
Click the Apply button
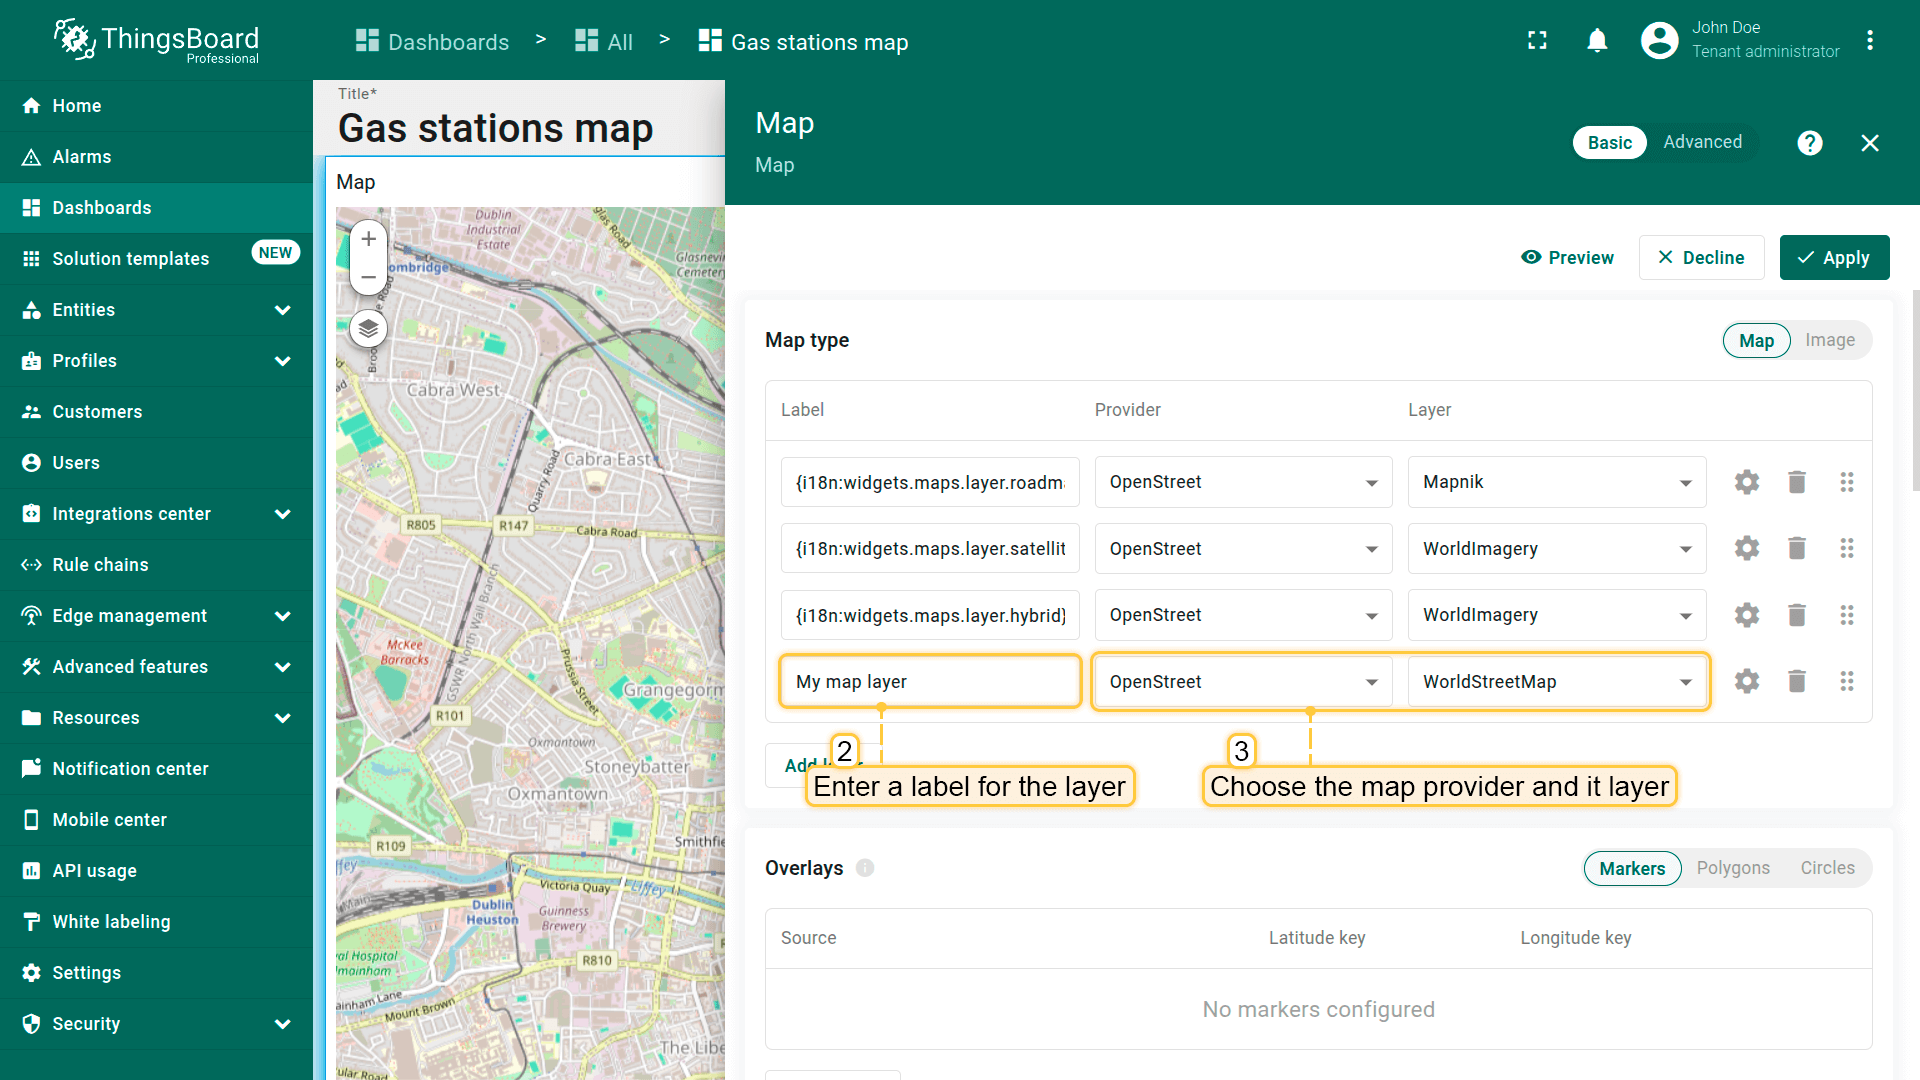click(x=1834, y=258)
